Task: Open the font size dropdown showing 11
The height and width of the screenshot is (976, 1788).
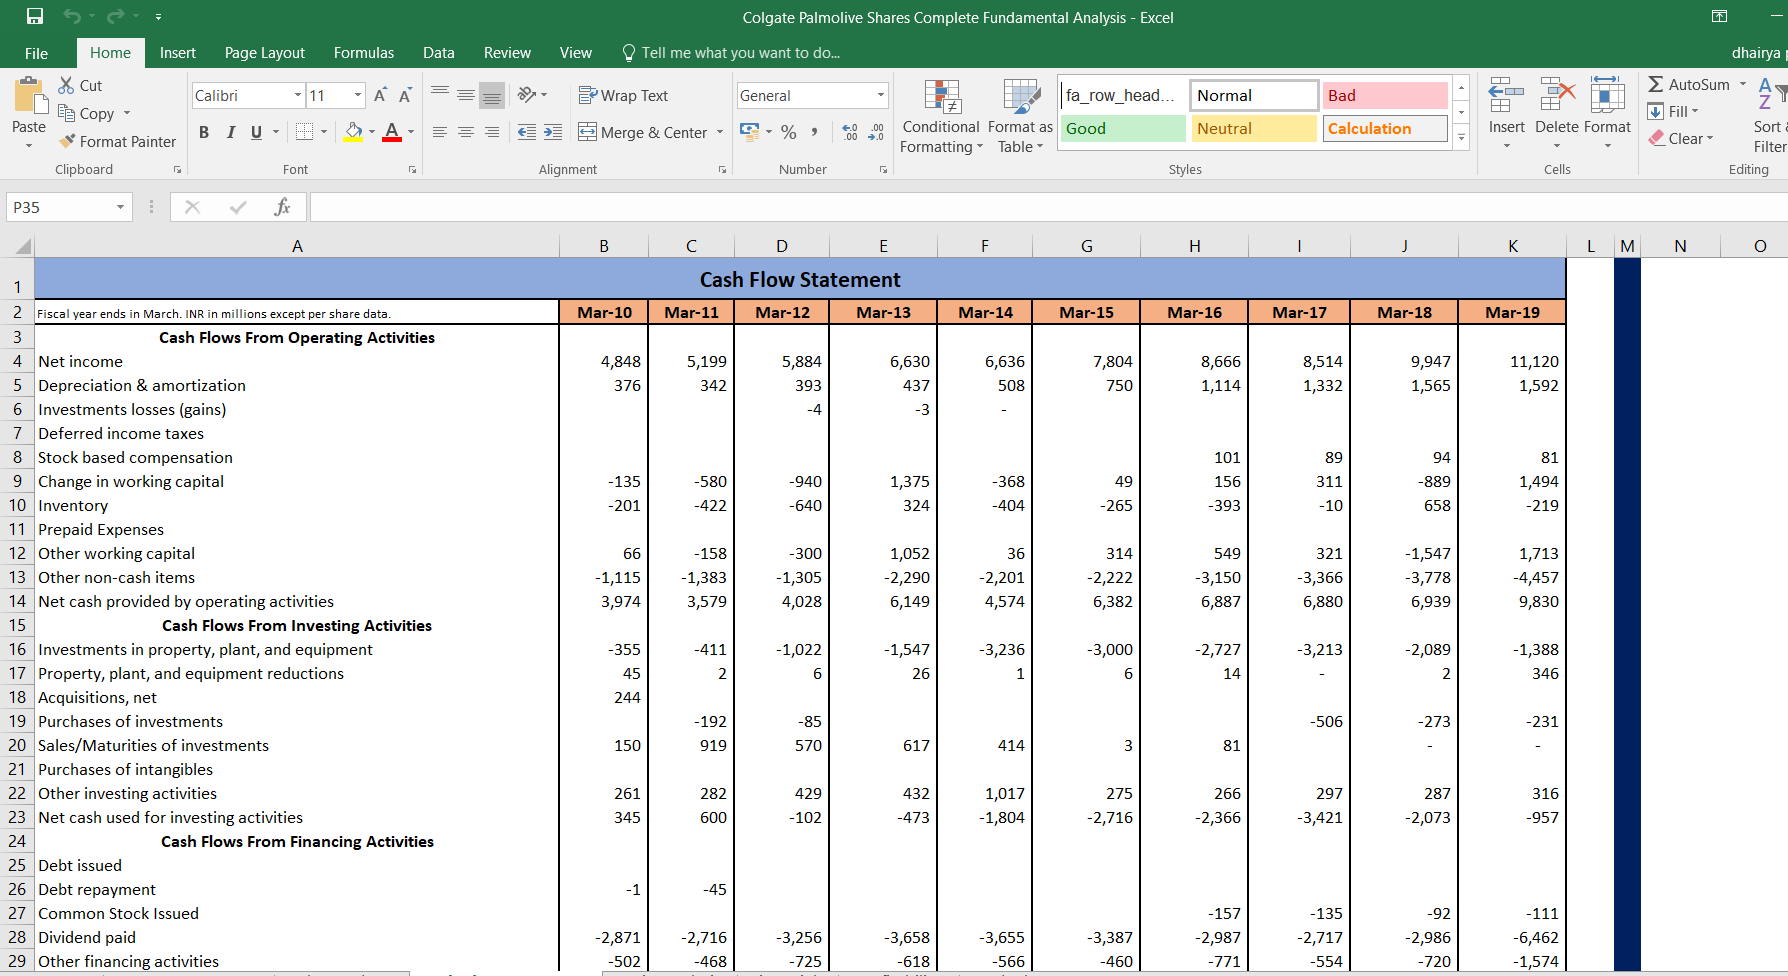Action: [358, 95]
